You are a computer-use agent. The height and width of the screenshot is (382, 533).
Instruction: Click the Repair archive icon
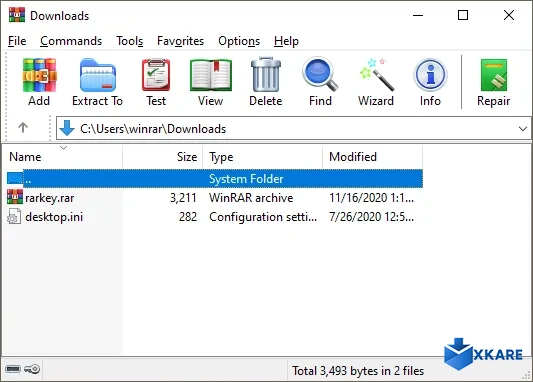[494, 75]
